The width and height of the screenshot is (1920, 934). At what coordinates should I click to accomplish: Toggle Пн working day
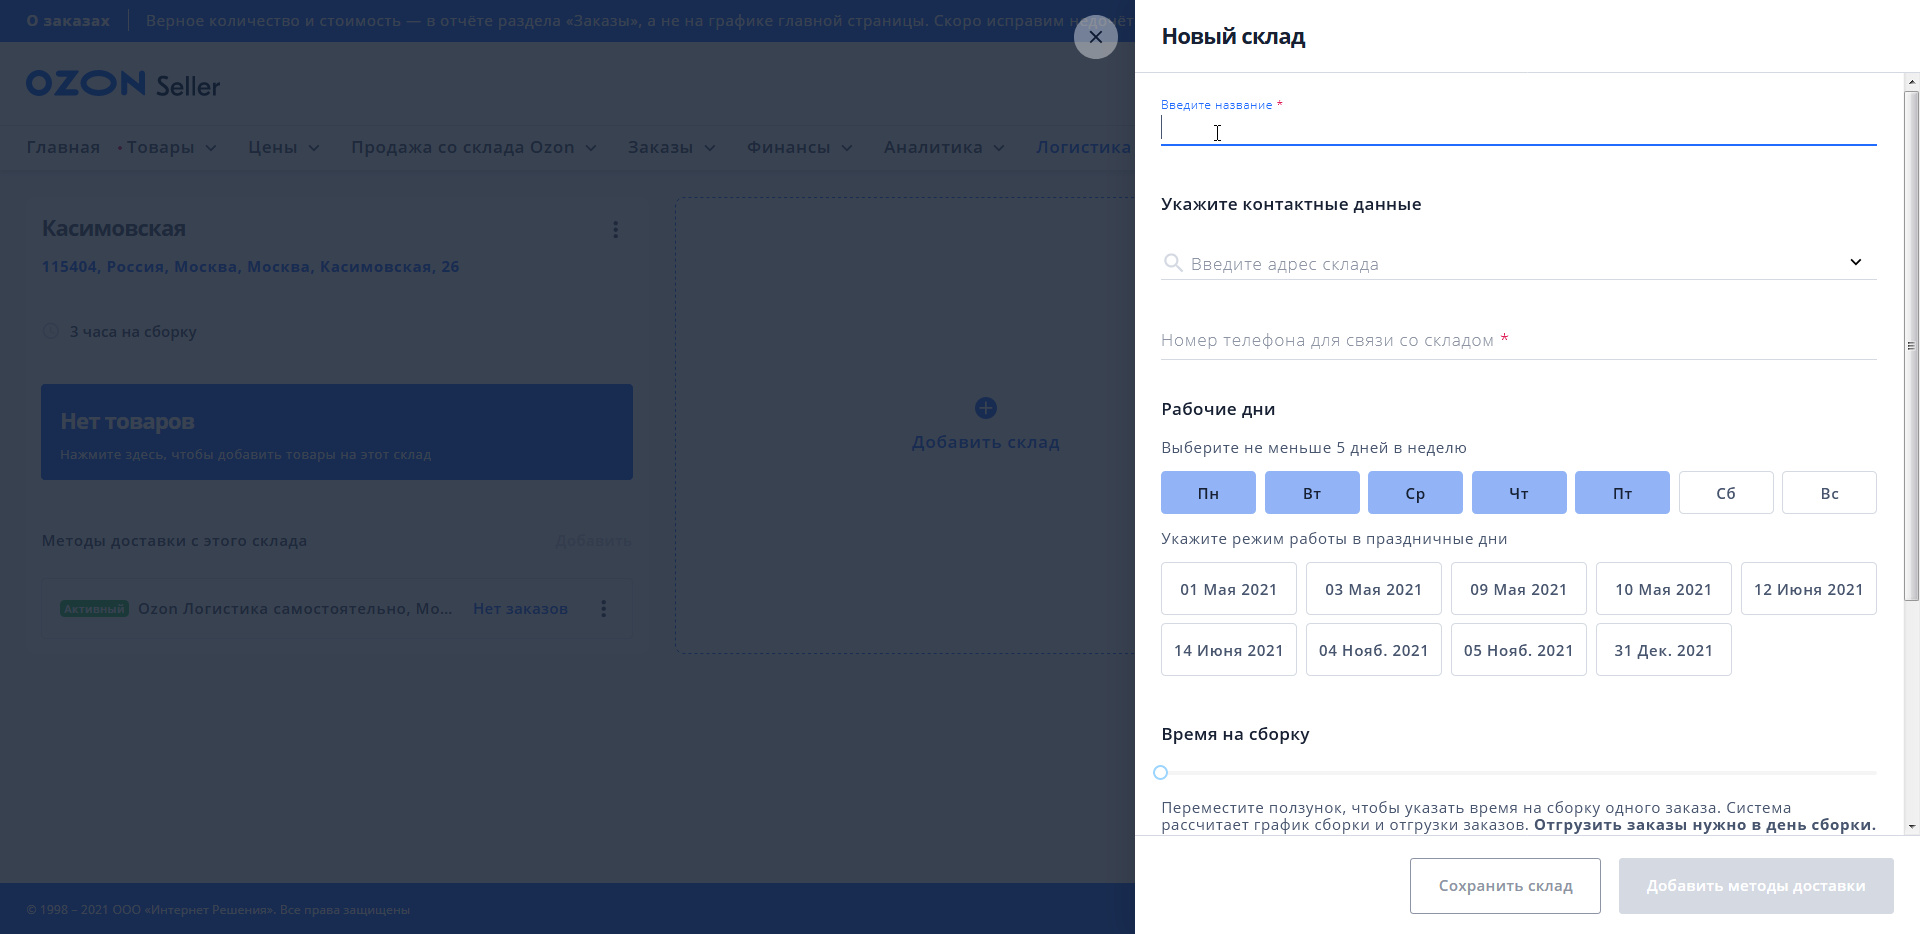1208,493
